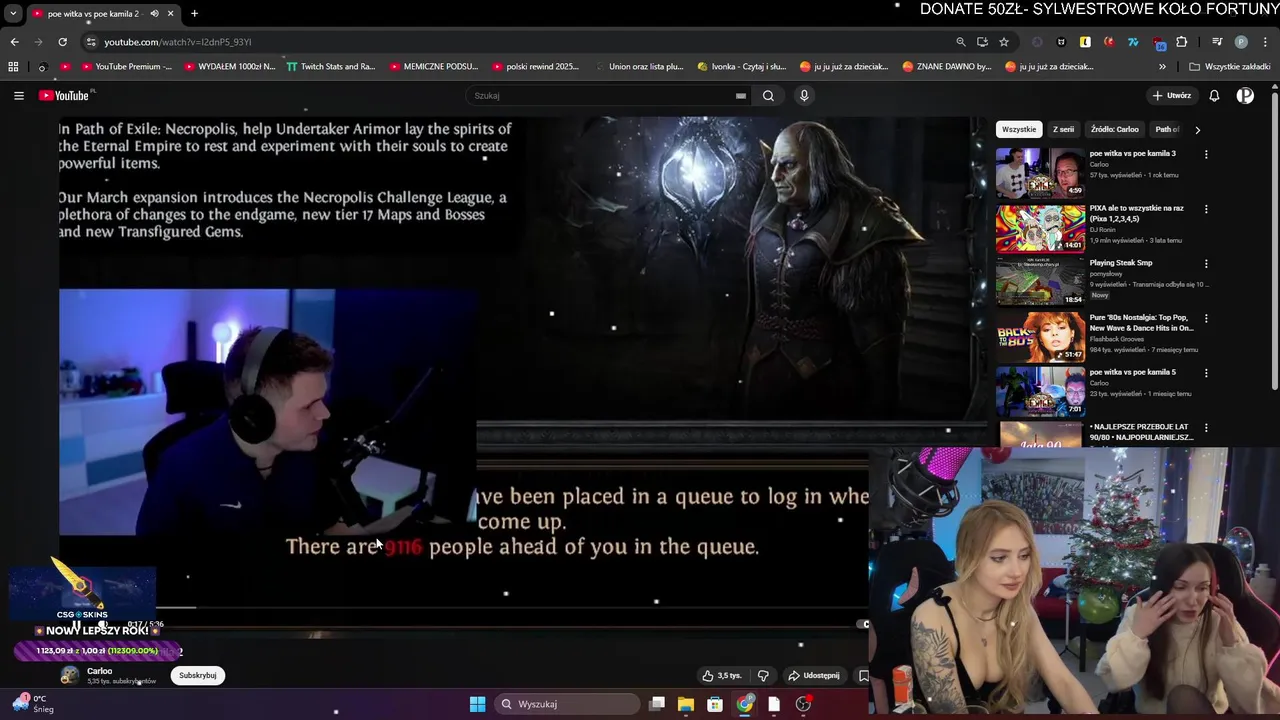Open the Chrome extensions puzzle icon

[1182, 42]
